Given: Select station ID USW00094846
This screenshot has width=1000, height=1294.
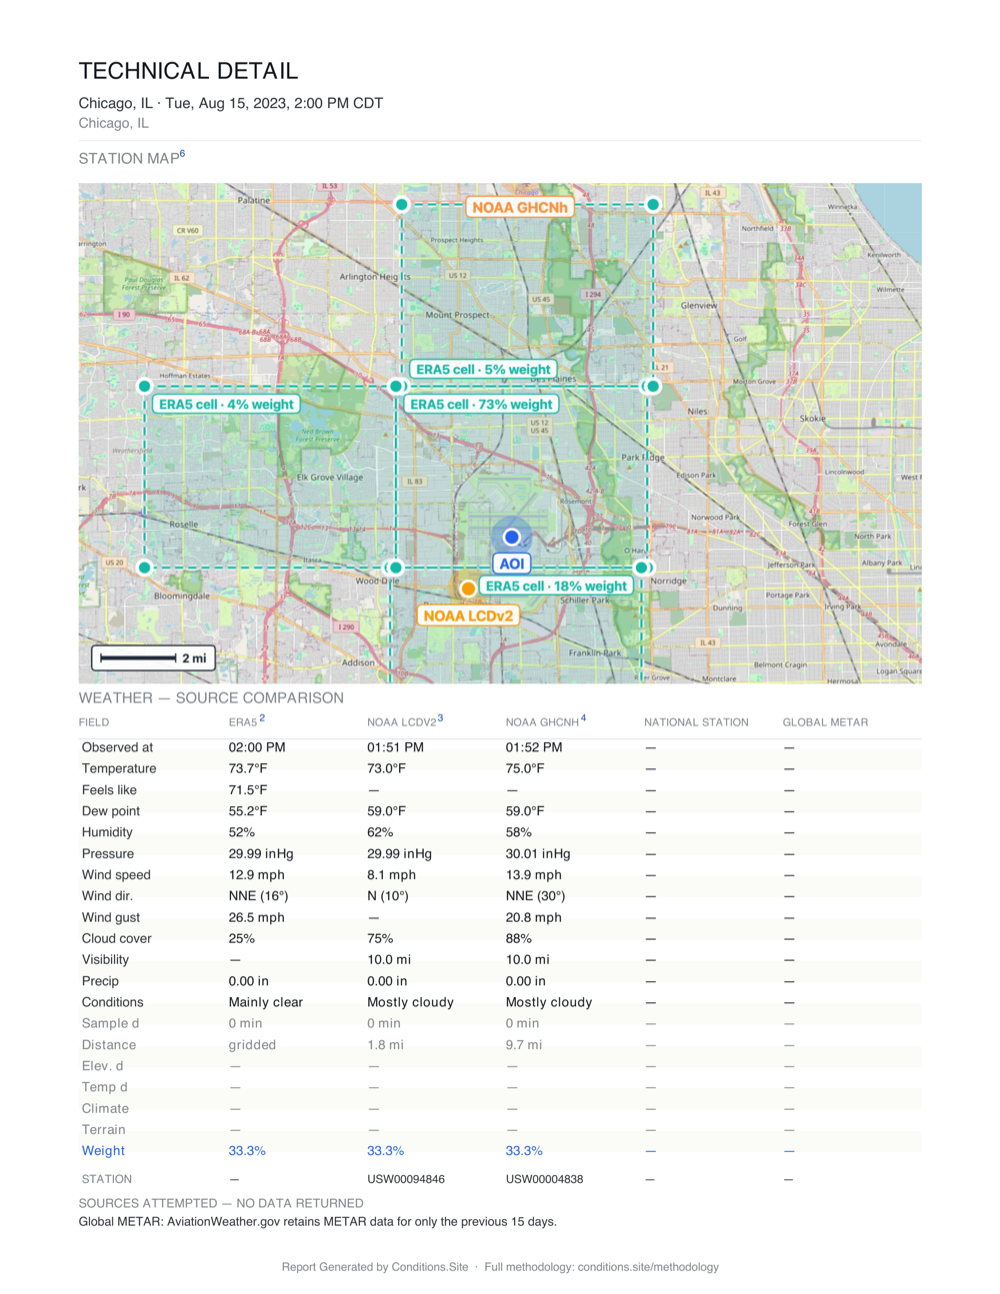Looking at the screenshot, I should 406,1179.
